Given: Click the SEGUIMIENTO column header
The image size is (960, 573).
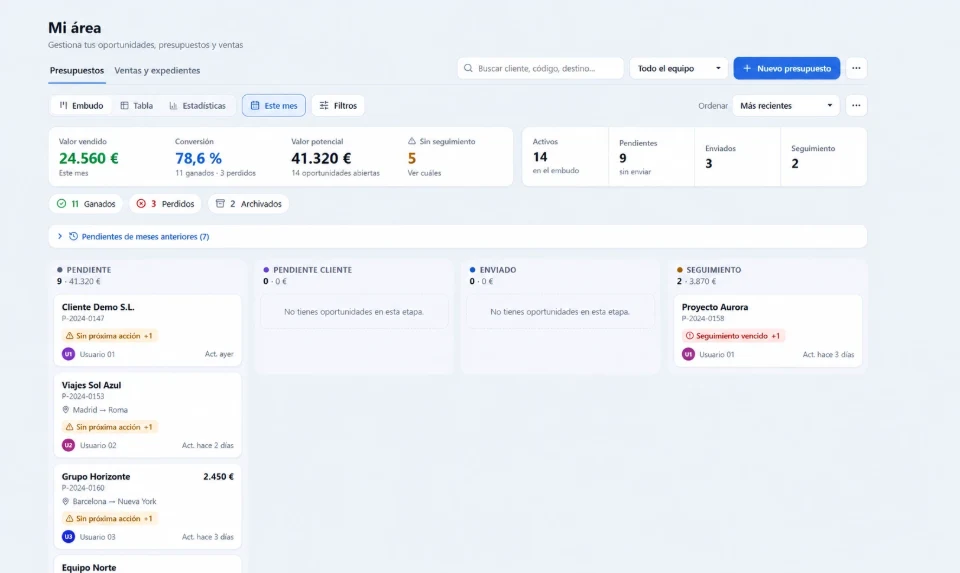Looking at the screenshot, I should (x=714, y=269).
